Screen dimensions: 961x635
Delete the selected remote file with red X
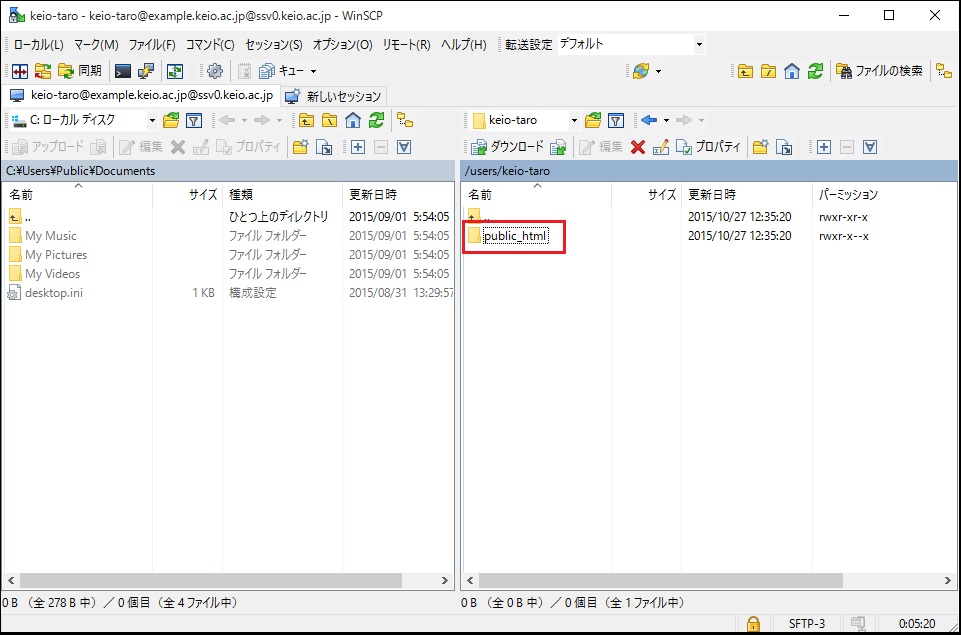pos(637,147)
